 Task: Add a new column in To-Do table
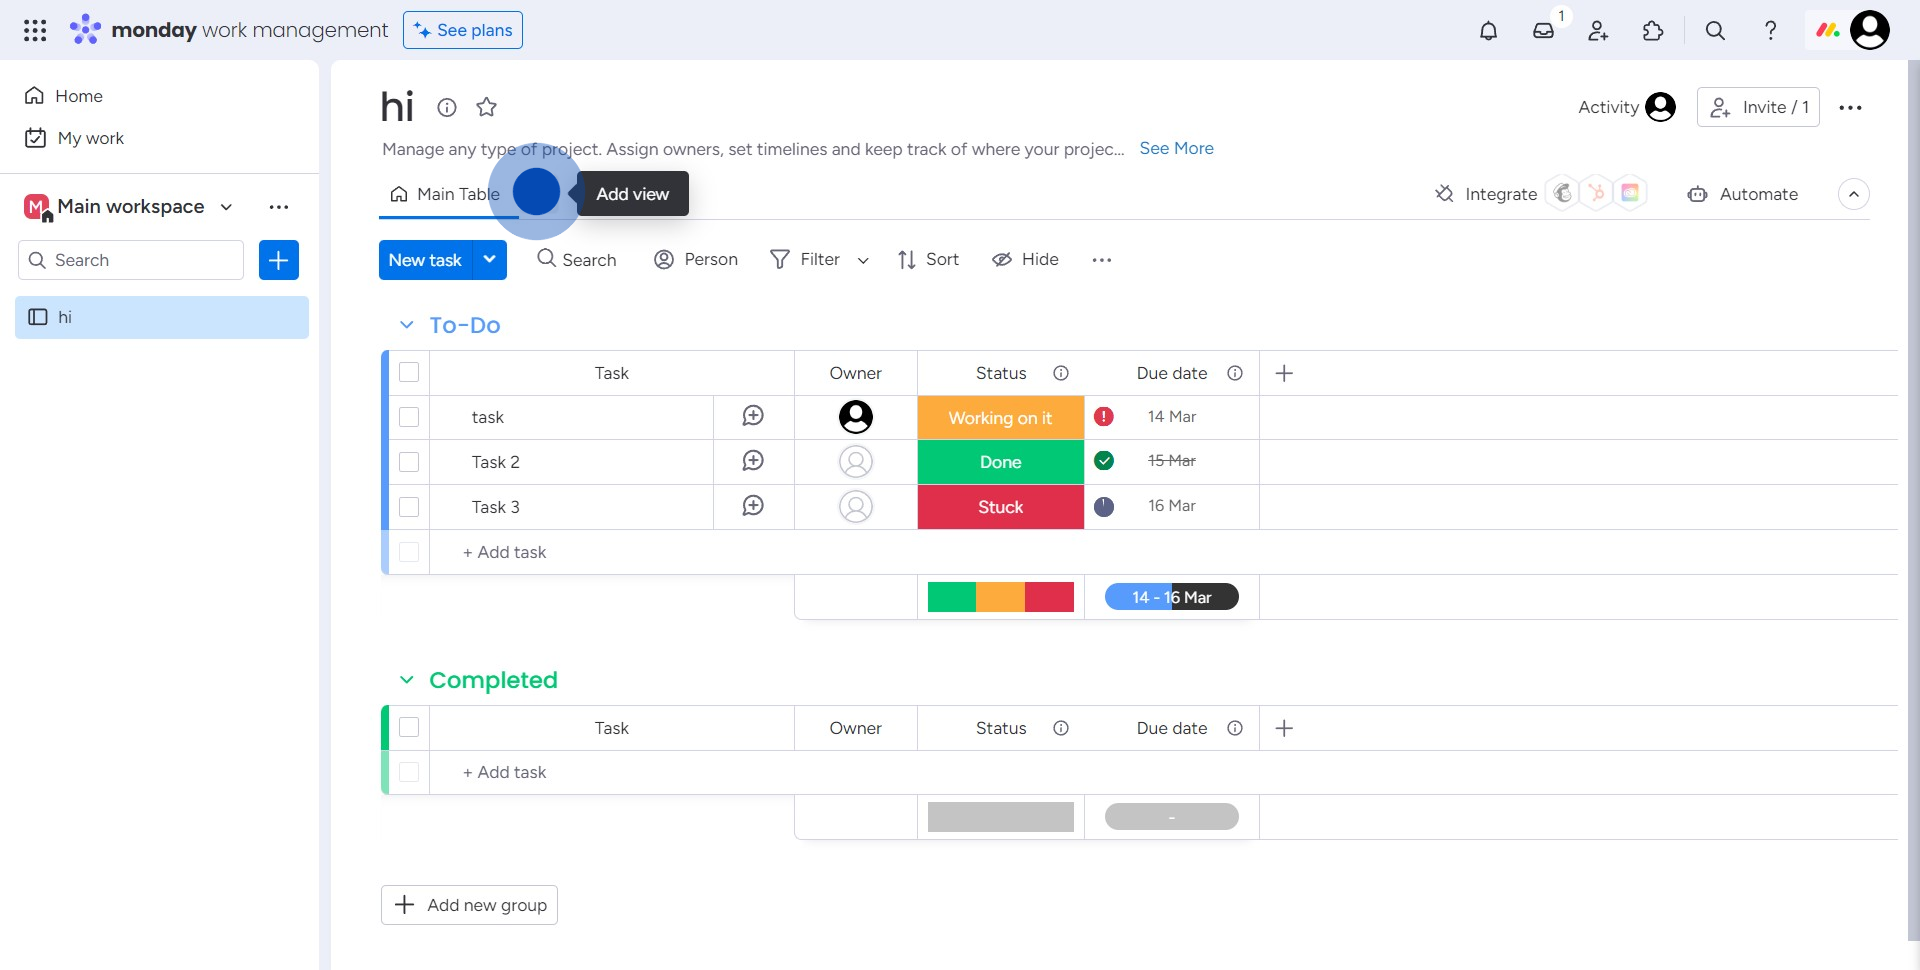pyautogui.click(x=1284, y=373)
